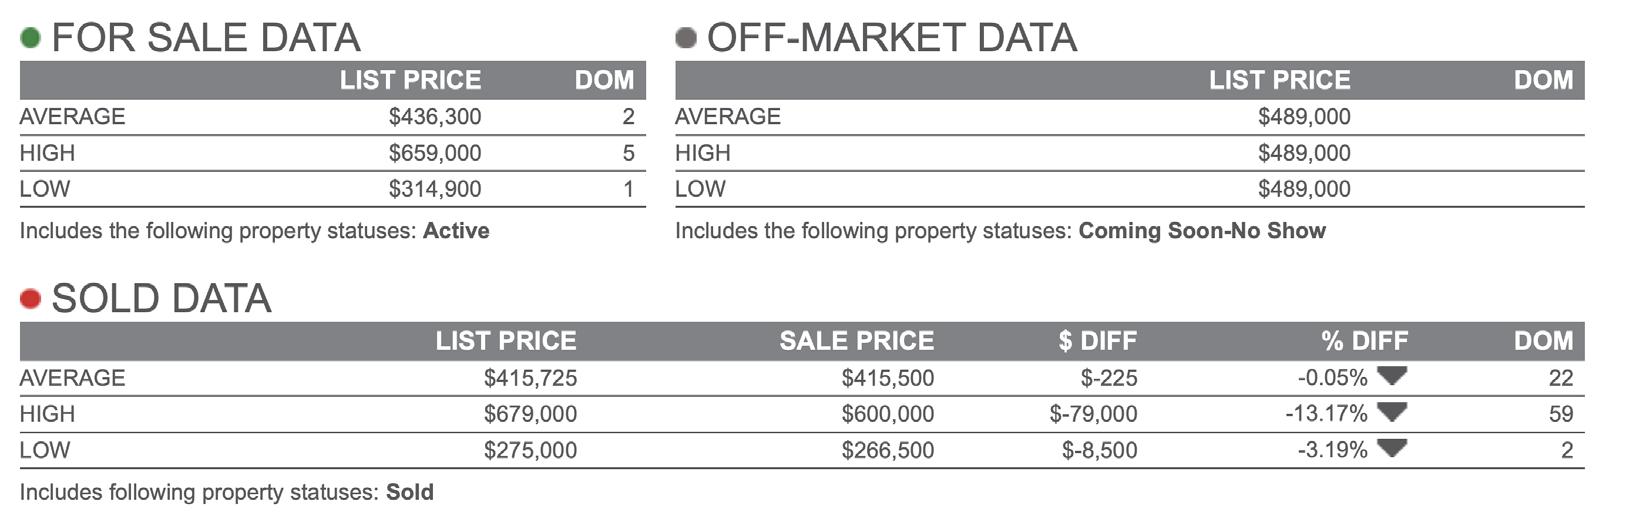Click the SOLD DATA section heading
Image resolution: width=1626 pixels, height=517 pixels.
[161, 299]
